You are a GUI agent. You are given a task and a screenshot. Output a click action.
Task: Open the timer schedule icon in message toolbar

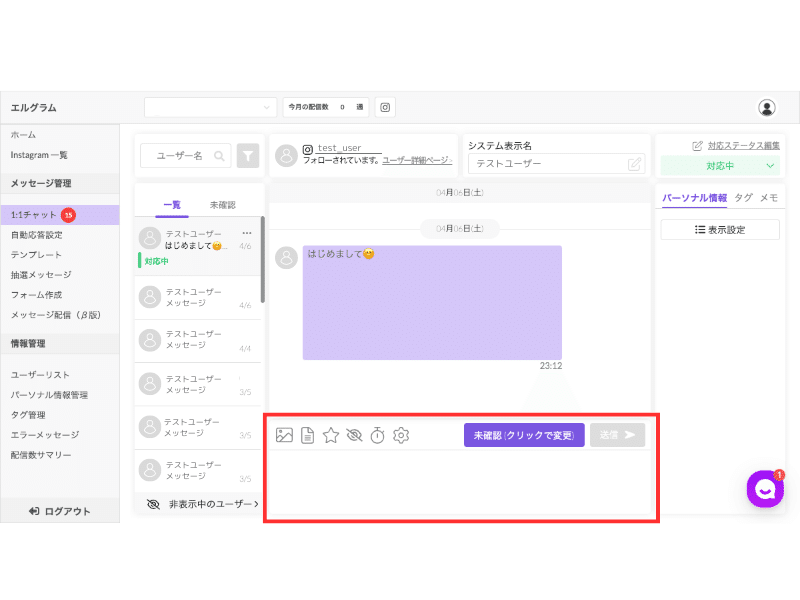378,435
